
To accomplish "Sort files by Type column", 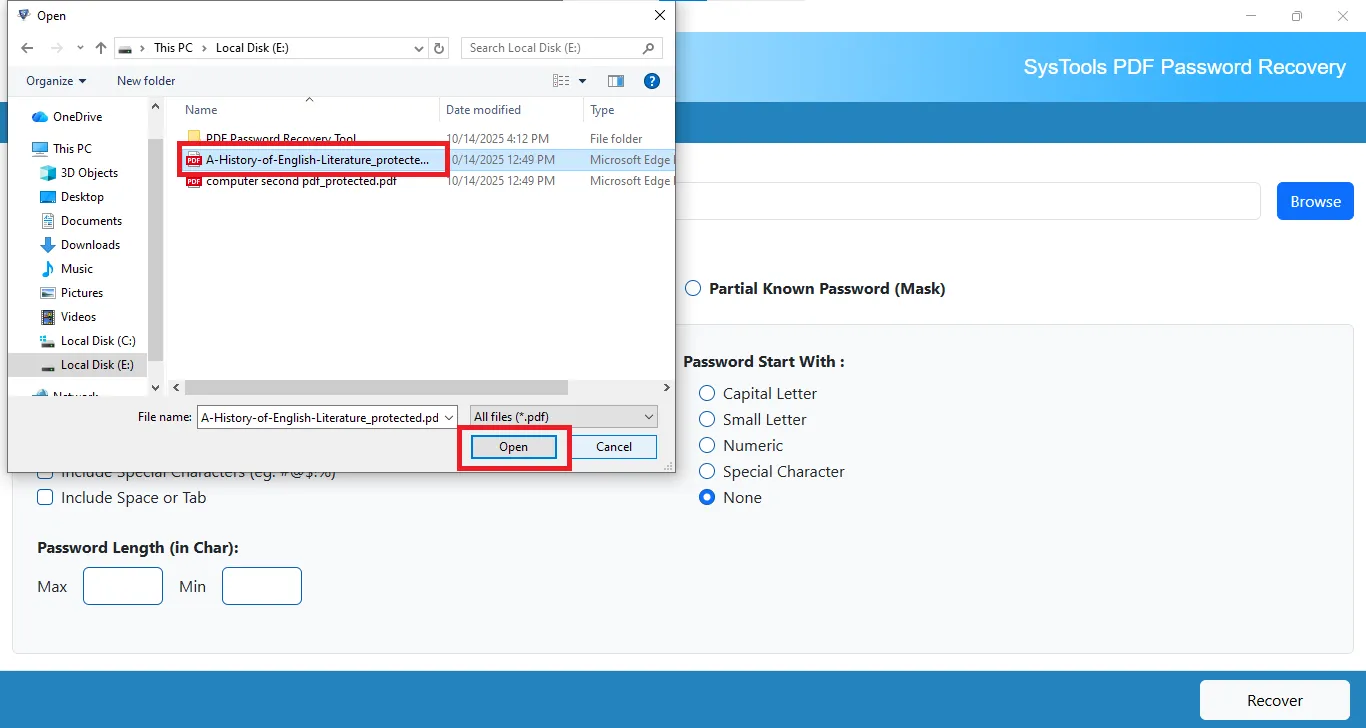I will (602, 110).
